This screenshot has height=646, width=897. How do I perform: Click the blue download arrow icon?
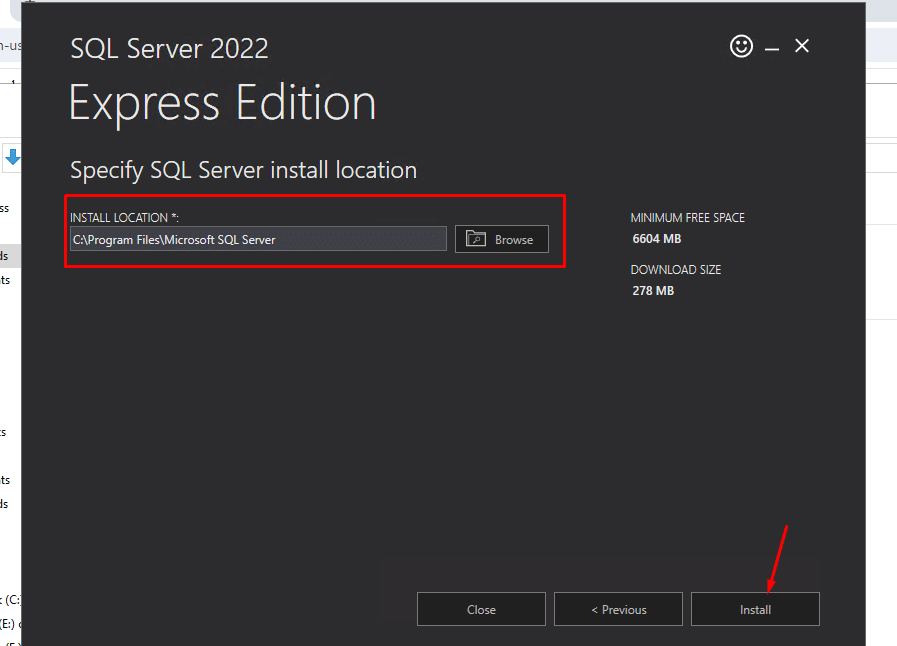click(12, 156)
